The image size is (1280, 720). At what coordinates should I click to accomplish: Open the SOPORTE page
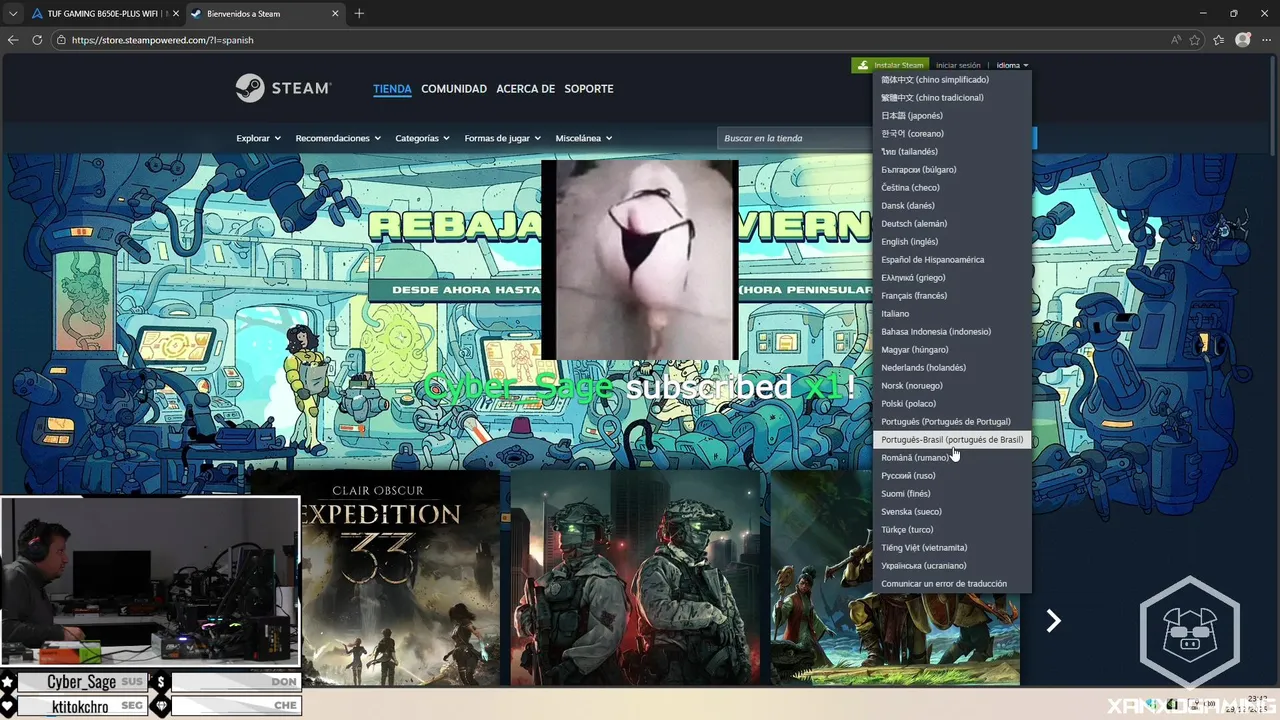(589, 89)
